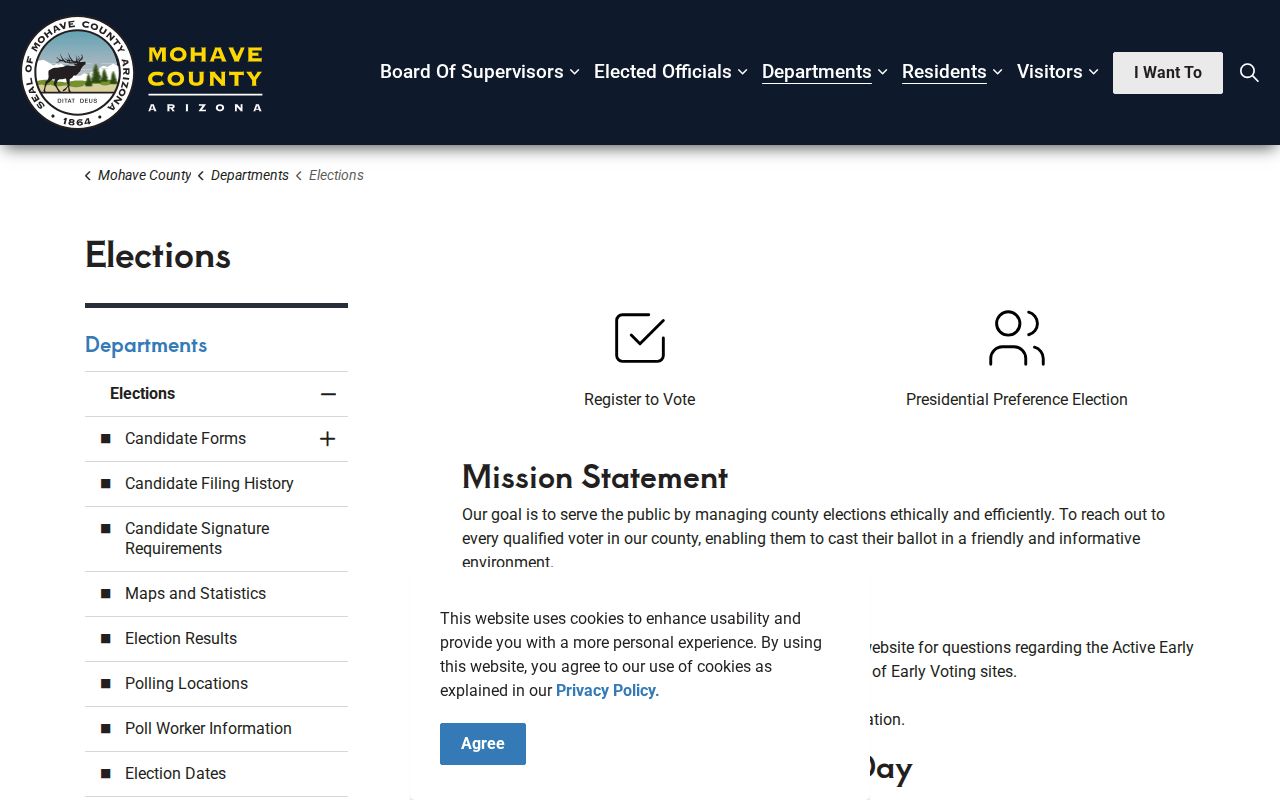1280x800 pixels.
Task: Click Presidential Preference Election label
Action: (x=1017, y=400)
